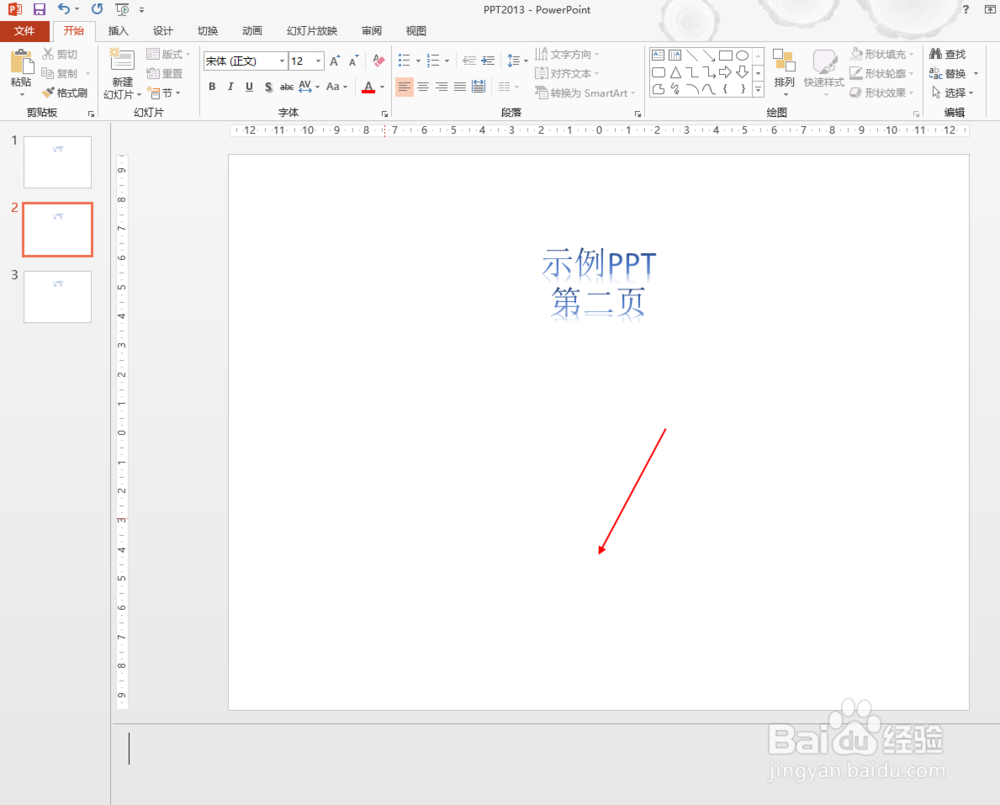Select the text box shape in gallery
Image resolution: width=1000 pixels, height=805 pixels.
pyautogui.click(x=658, y=55)
